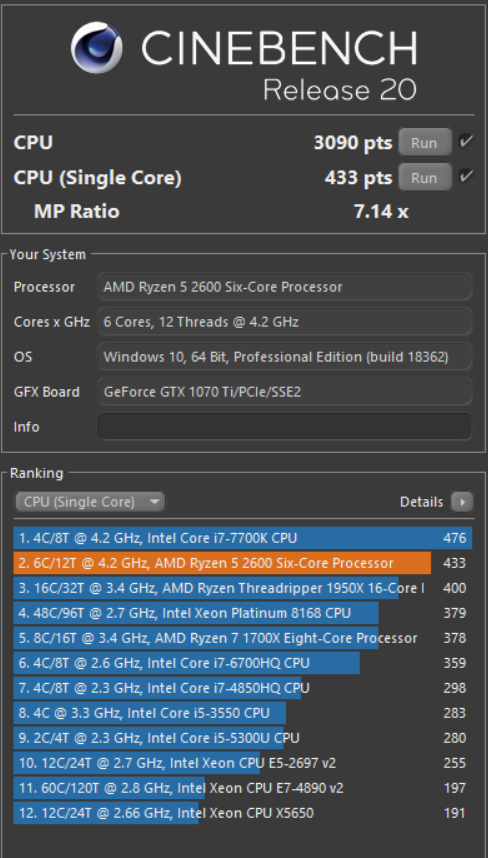Select the OS information field

click(284, 357)
